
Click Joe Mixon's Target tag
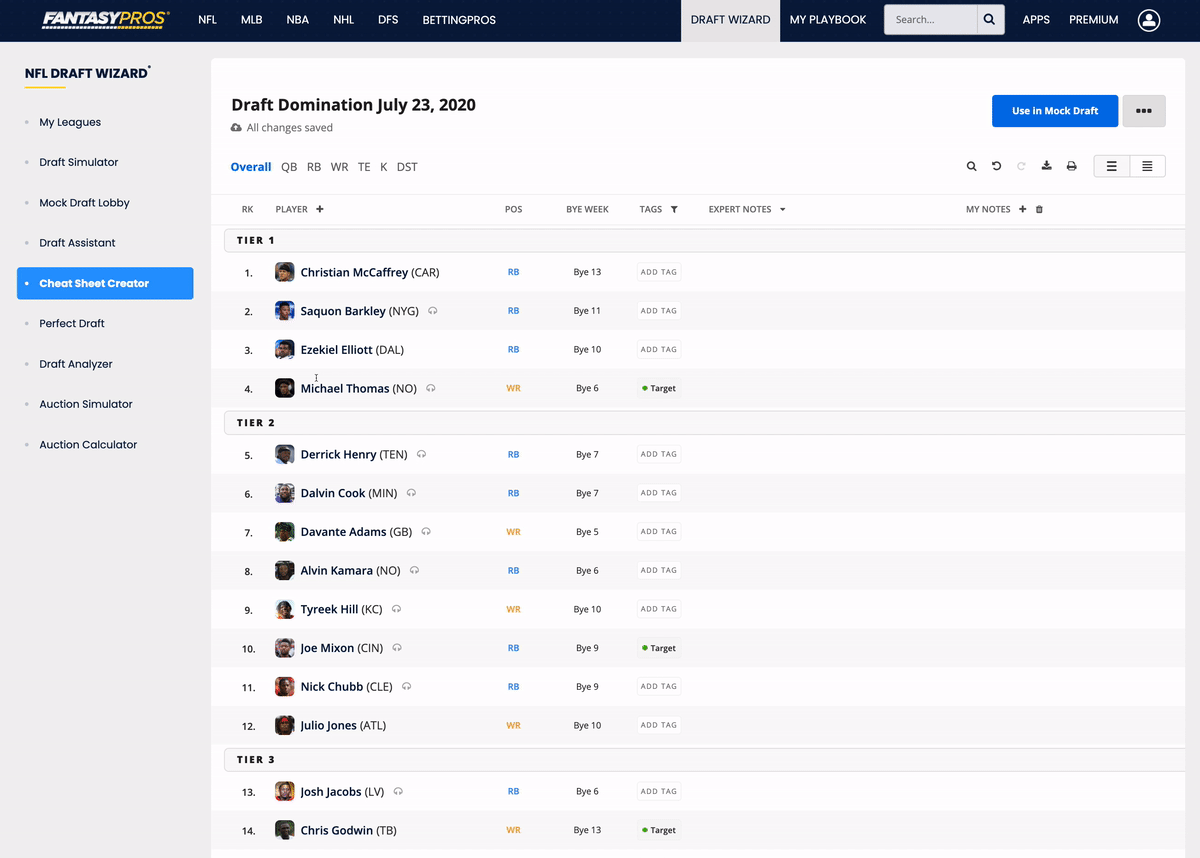pyautogui.click(x=659, y=648)
